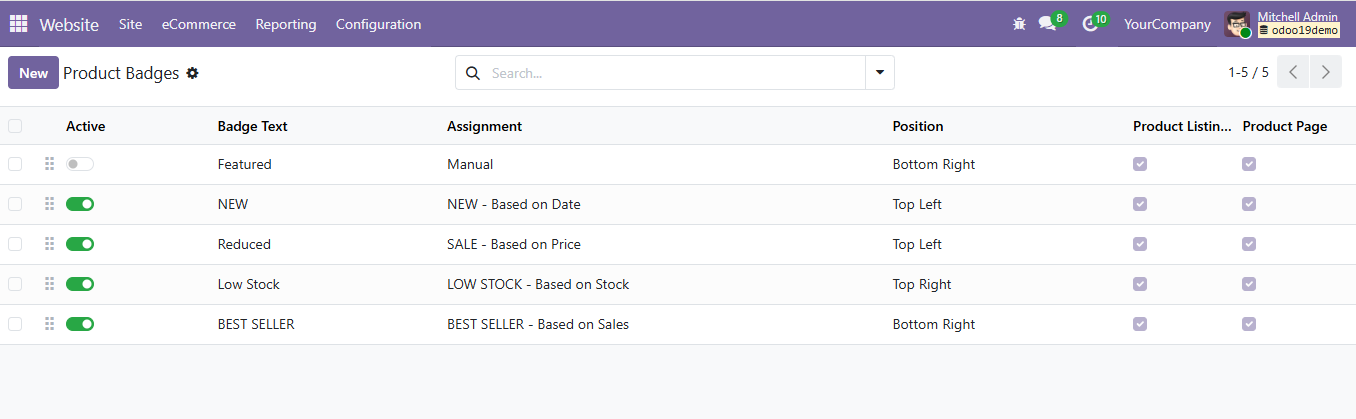
Task: Toggle Product Page checkbox for BEST SELLER
Action: tap(1249, 324)
